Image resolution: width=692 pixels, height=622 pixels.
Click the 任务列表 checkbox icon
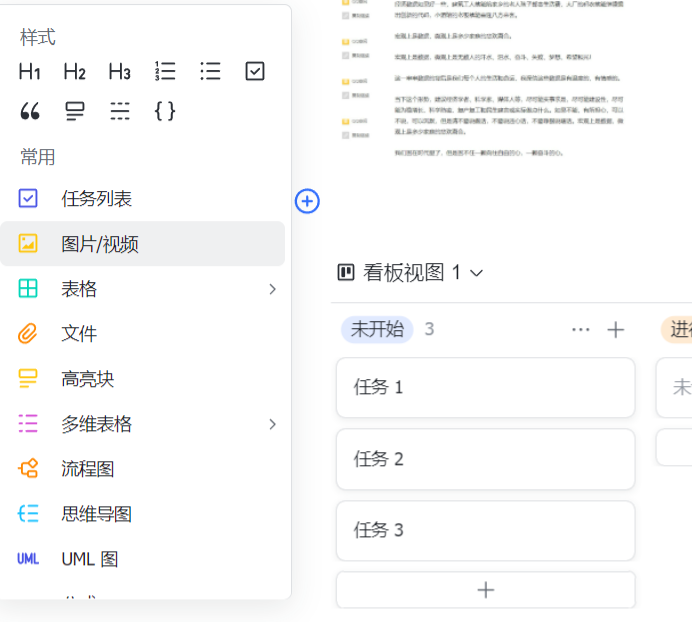tap(28, 198)
